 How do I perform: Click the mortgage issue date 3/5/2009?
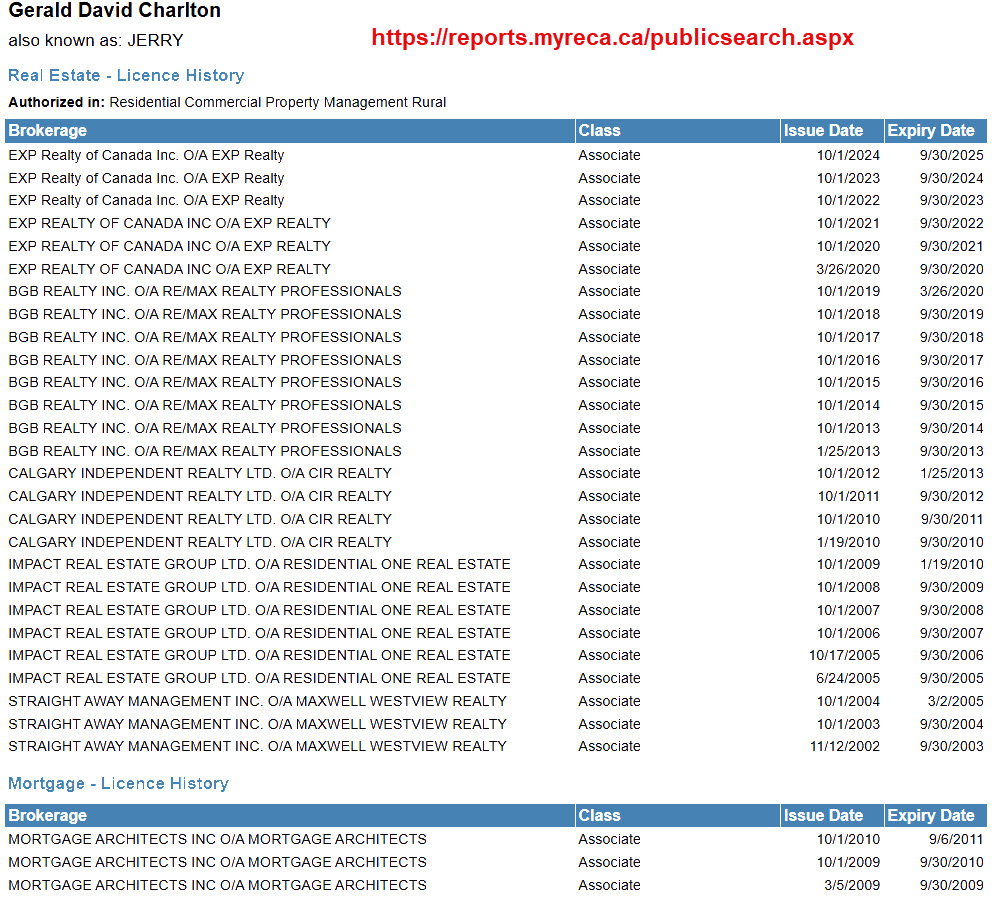pos(852,886)
